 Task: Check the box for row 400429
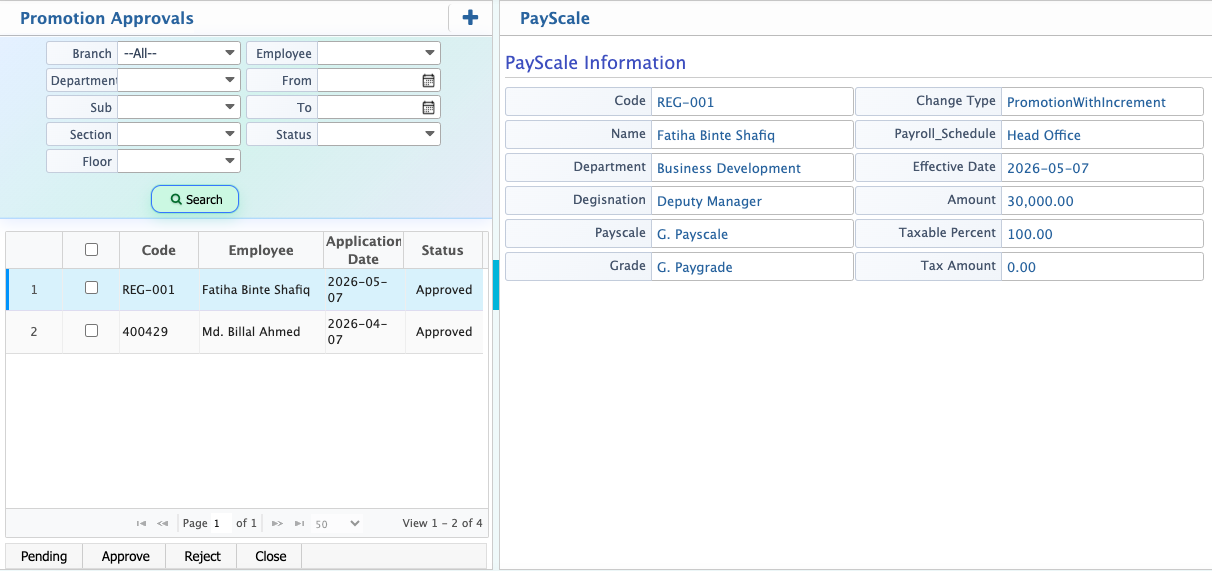[92, 330]
